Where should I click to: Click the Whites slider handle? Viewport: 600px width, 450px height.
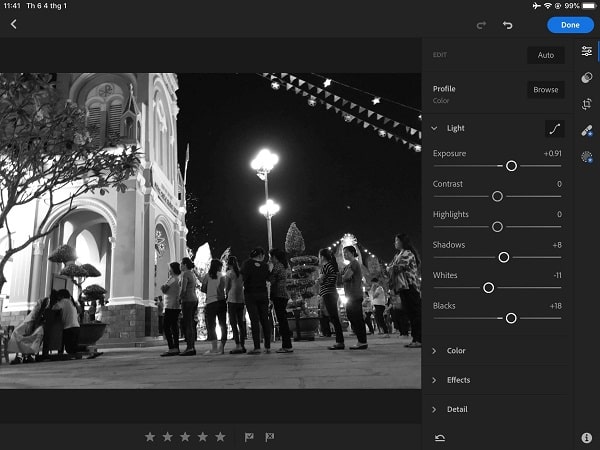(x=488, y=288)
